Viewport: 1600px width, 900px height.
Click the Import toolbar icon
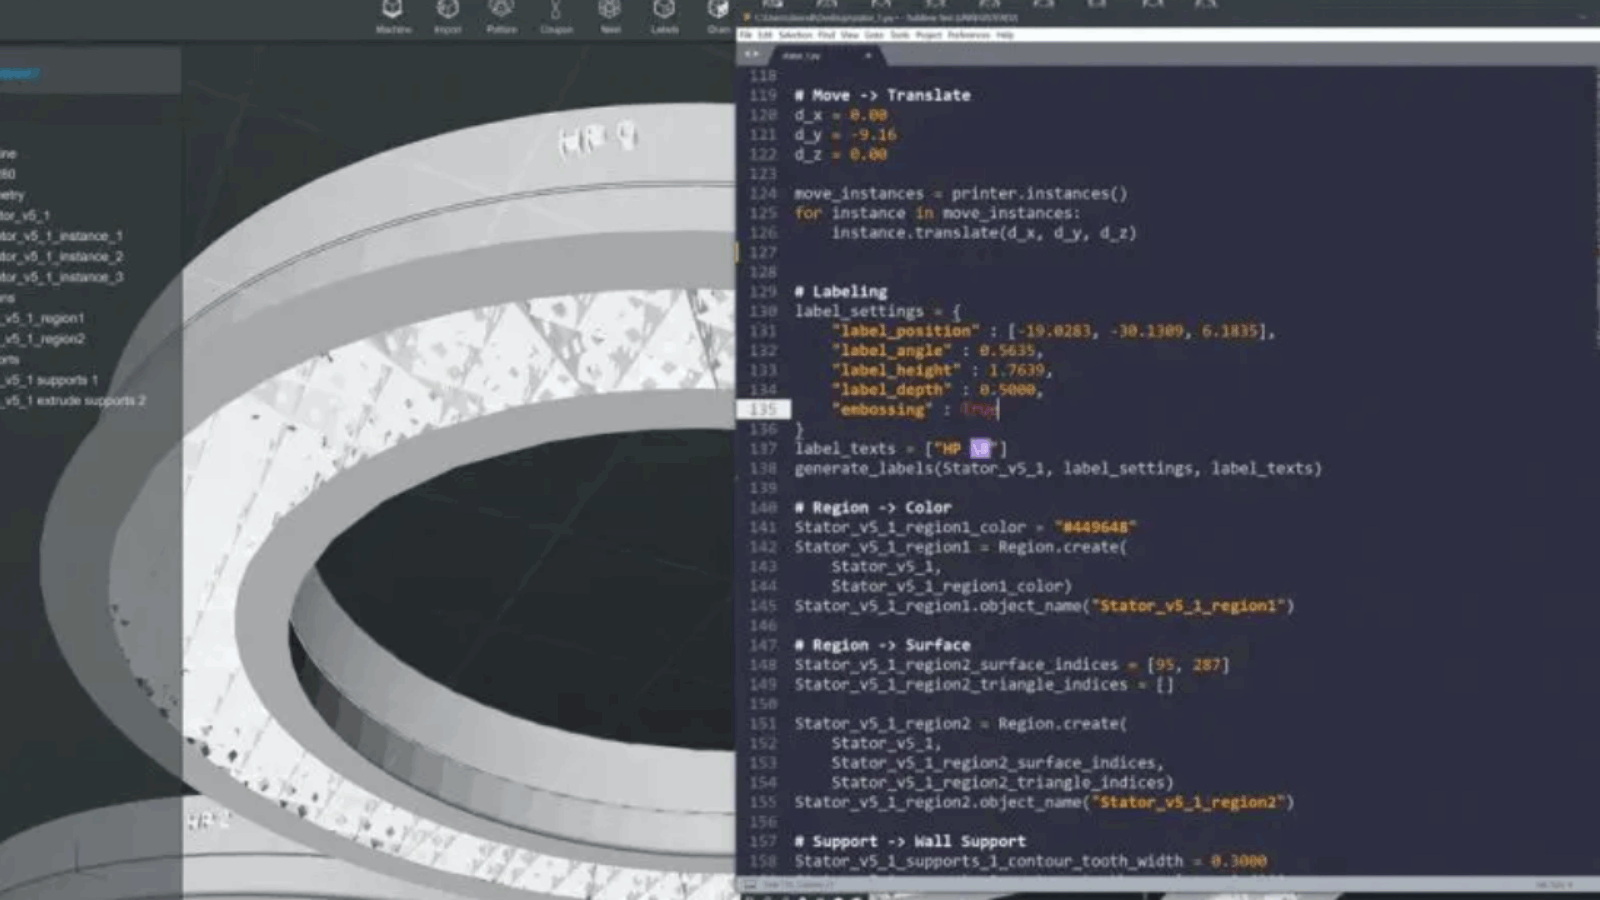coord(447,14)
